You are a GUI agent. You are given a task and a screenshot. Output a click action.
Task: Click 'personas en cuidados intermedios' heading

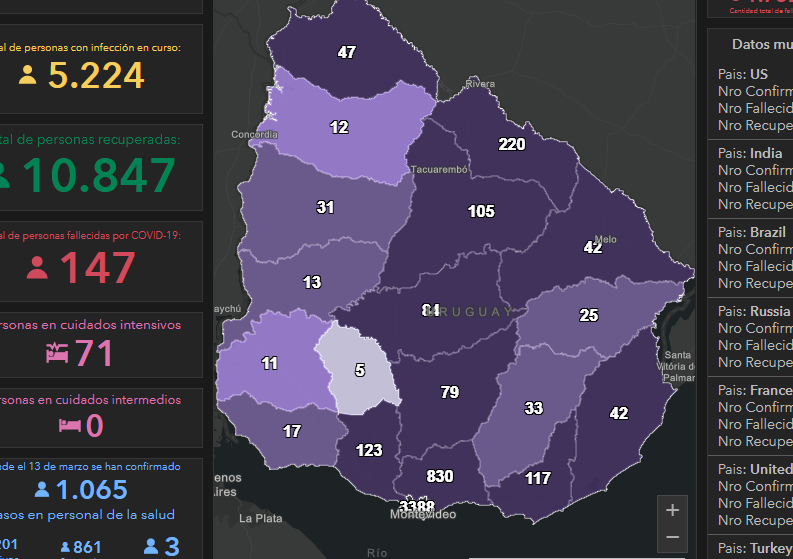[x=91, y=400]
